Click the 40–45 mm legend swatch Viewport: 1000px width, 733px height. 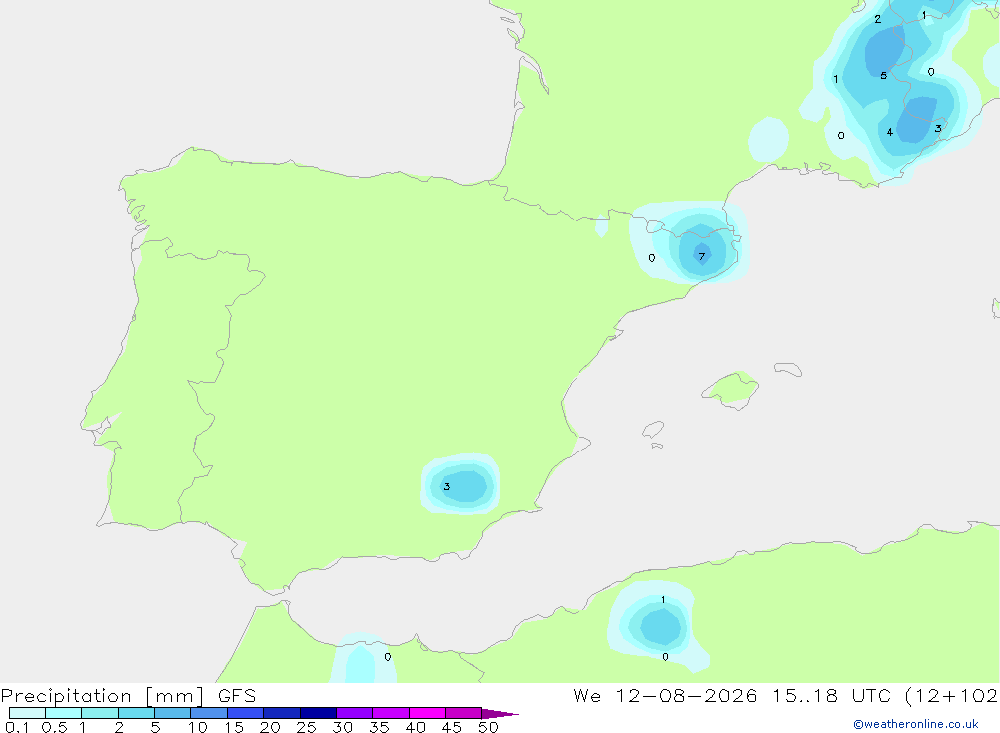pos(427,713)
